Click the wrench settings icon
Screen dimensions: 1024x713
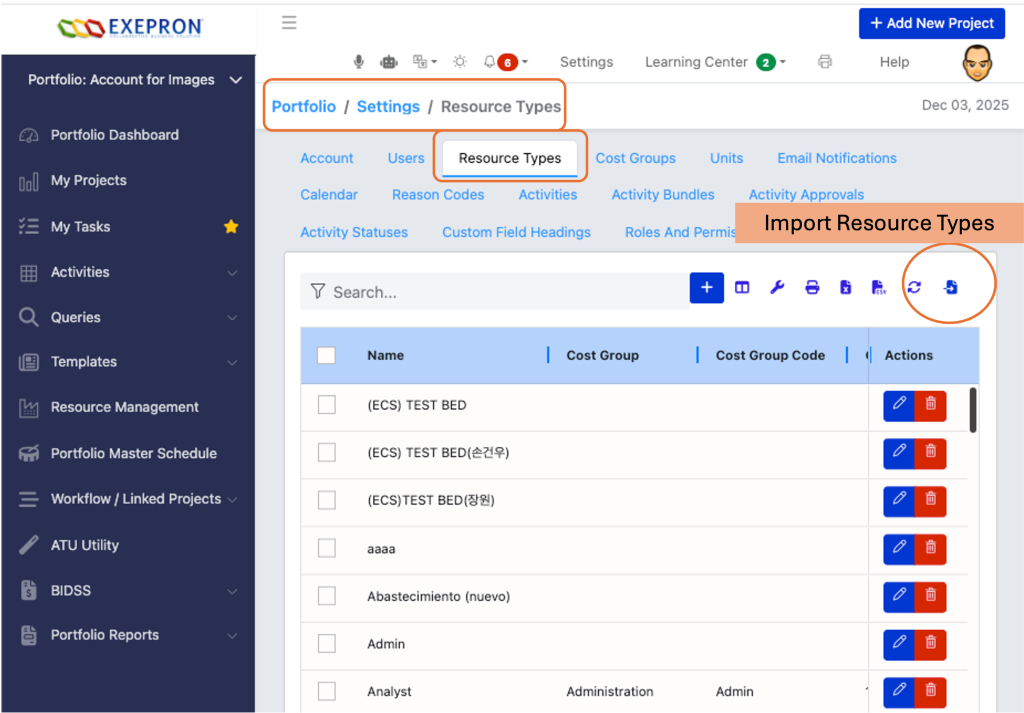(777, 288)
